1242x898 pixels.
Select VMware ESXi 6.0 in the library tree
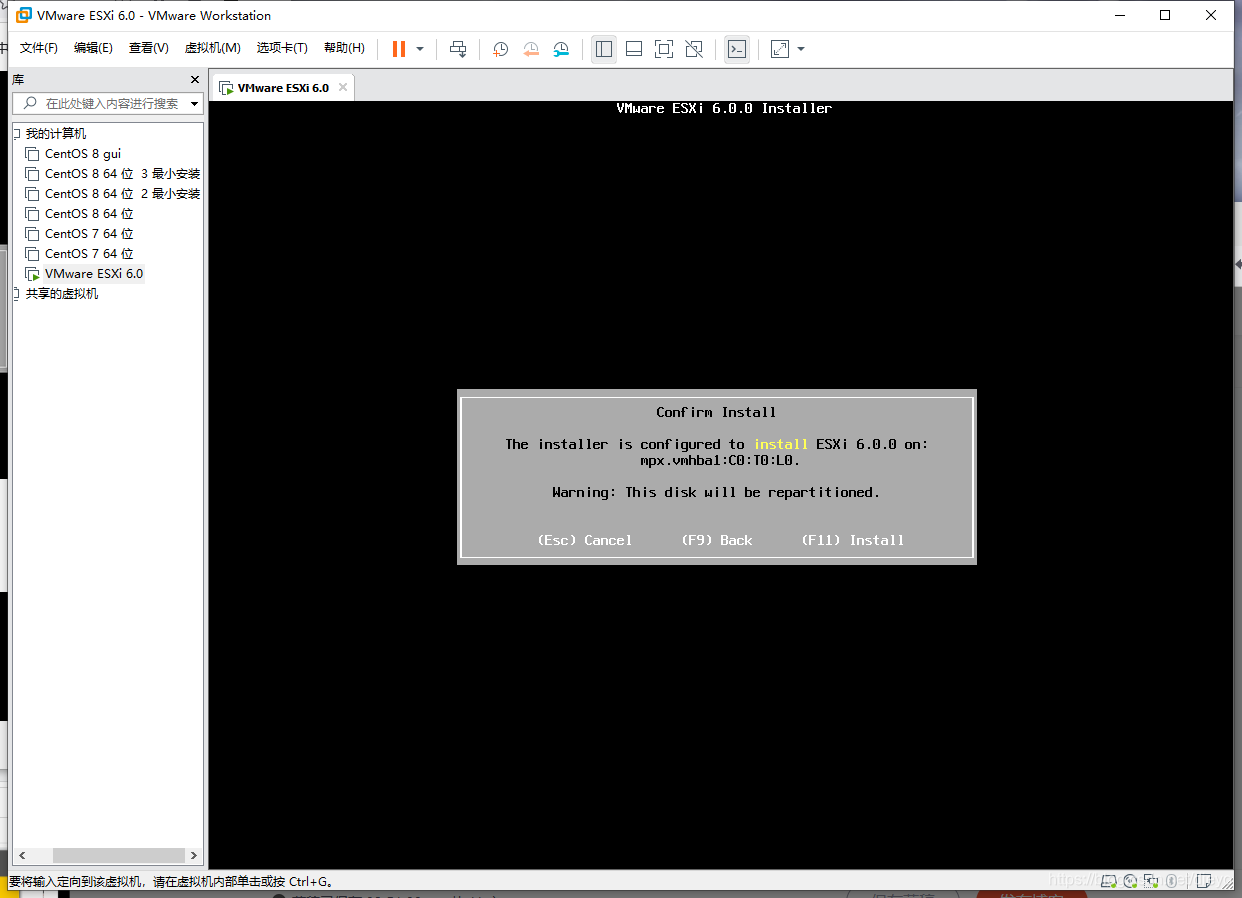94,274
